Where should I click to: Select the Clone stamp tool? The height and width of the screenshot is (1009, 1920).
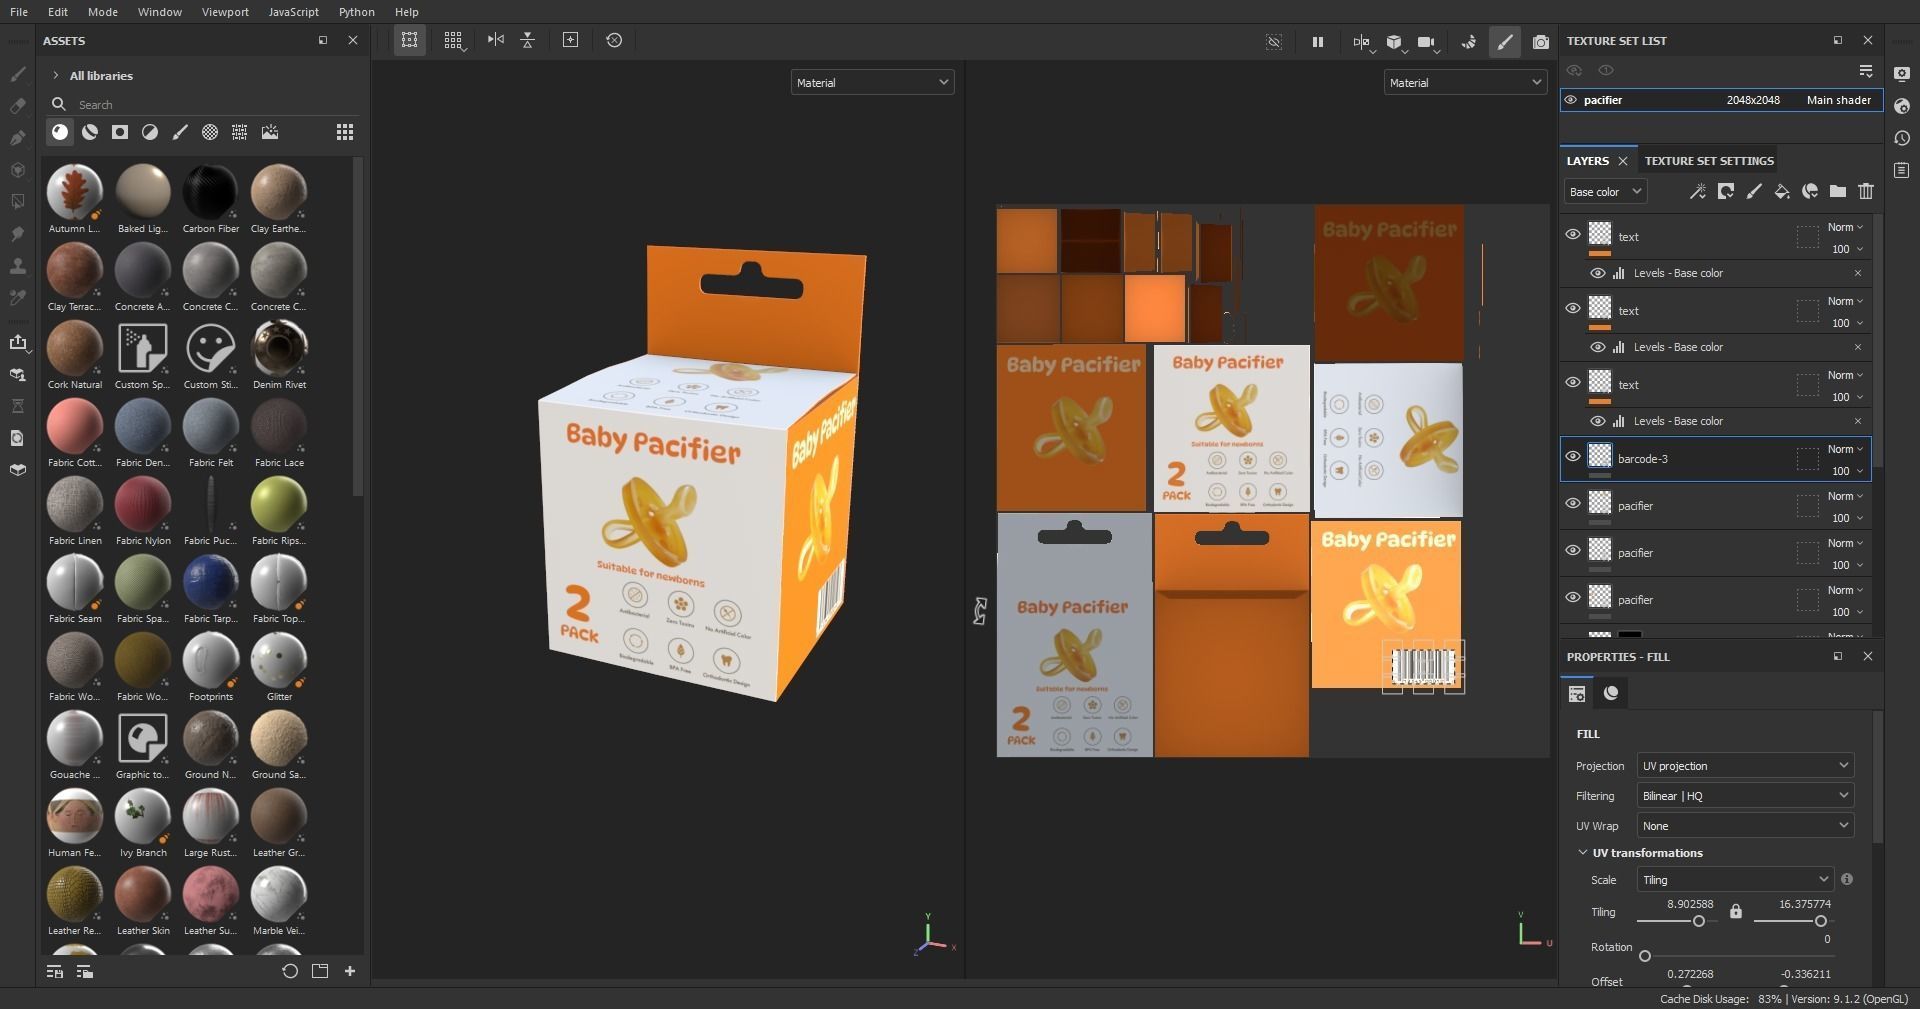tap(18, 266)
